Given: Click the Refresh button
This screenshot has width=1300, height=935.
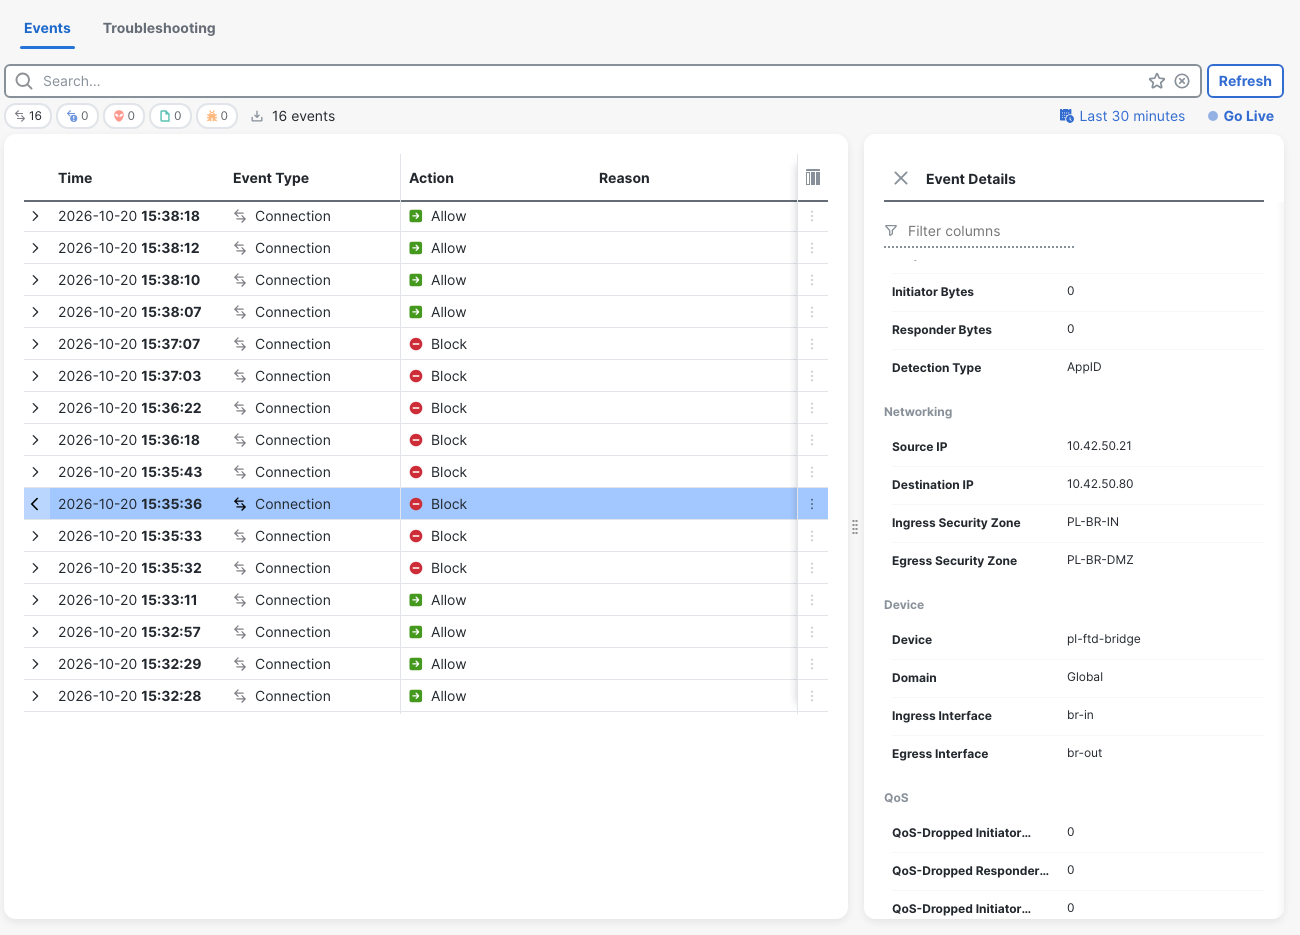Looking at the screenshot, I should coord(1245,81).
